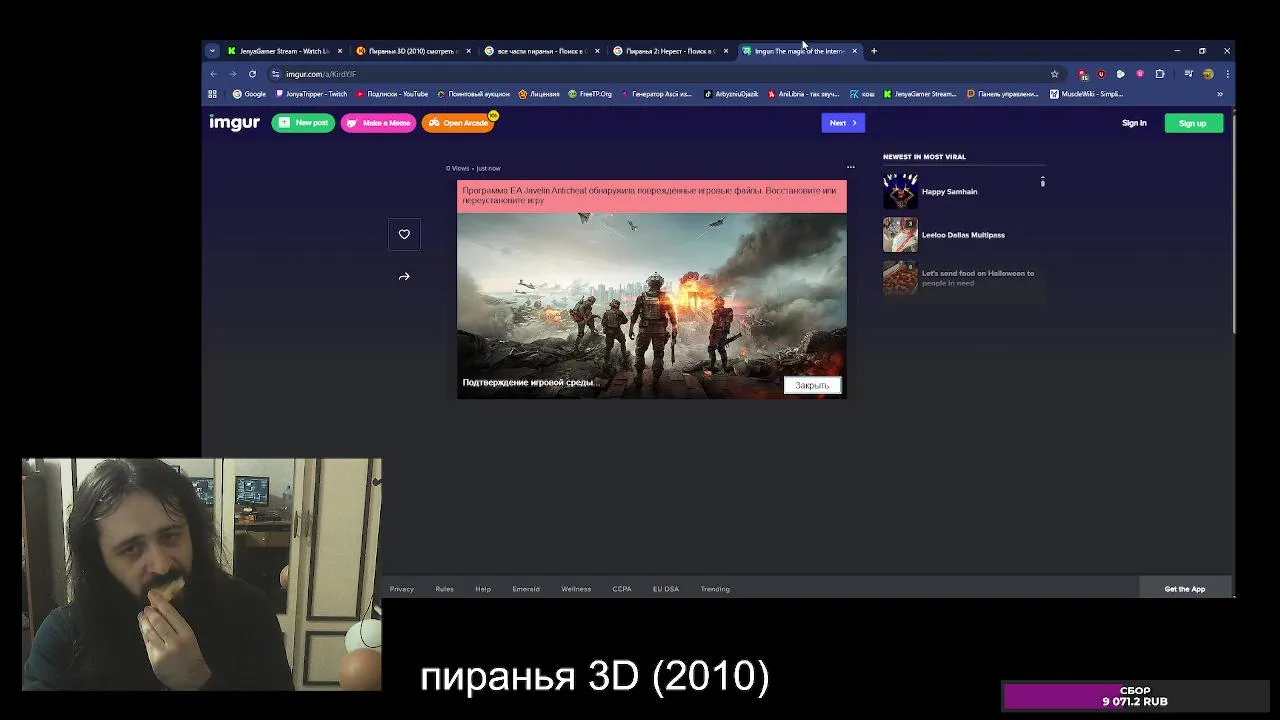Open the red extension with badge 15
The image size is (1280, 720).
click(1083, 74)
